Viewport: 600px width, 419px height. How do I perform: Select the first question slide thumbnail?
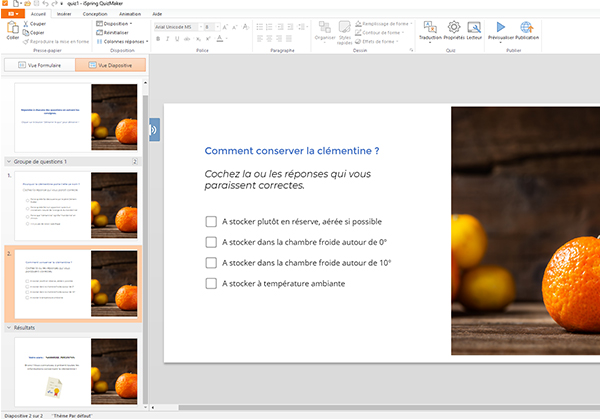(75, 205)
